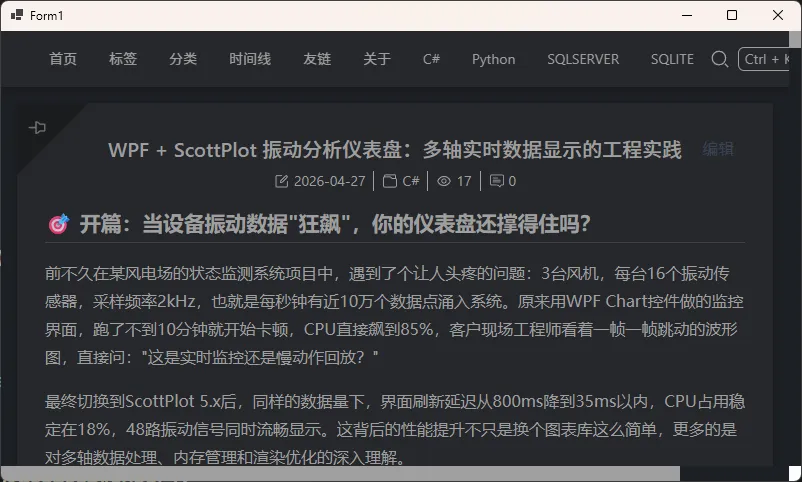
Task: Click the edit-date icon beside 2026-04-27
Action: point(281,181)
